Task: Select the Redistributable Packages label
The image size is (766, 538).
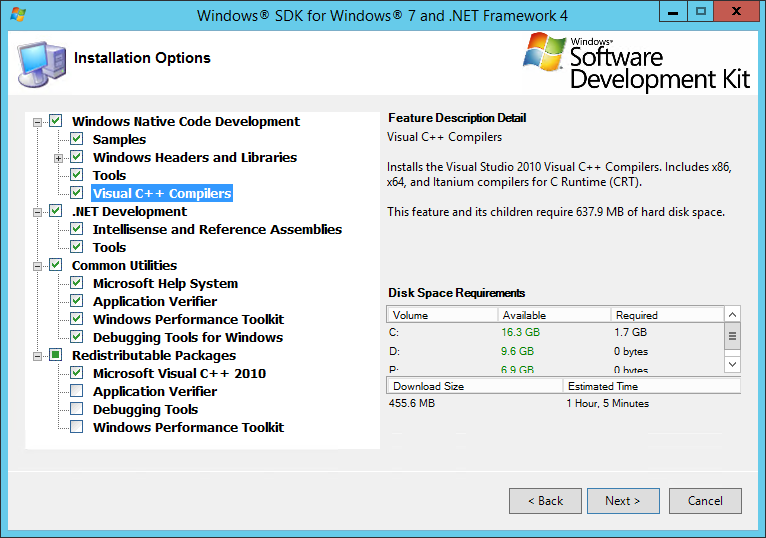Action: coord(154,356)
